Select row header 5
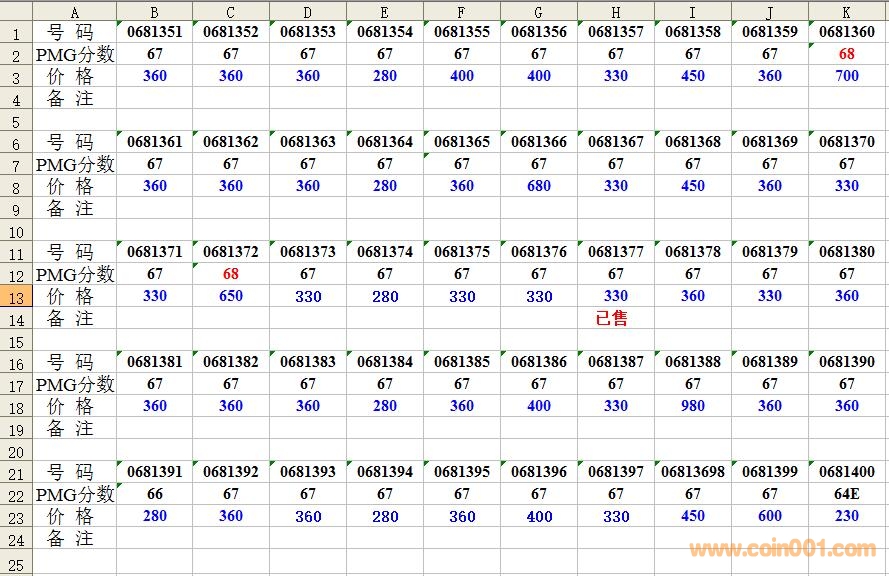Image resolution: width=889 pixels, height=576 pixels. tap(16, 120)
